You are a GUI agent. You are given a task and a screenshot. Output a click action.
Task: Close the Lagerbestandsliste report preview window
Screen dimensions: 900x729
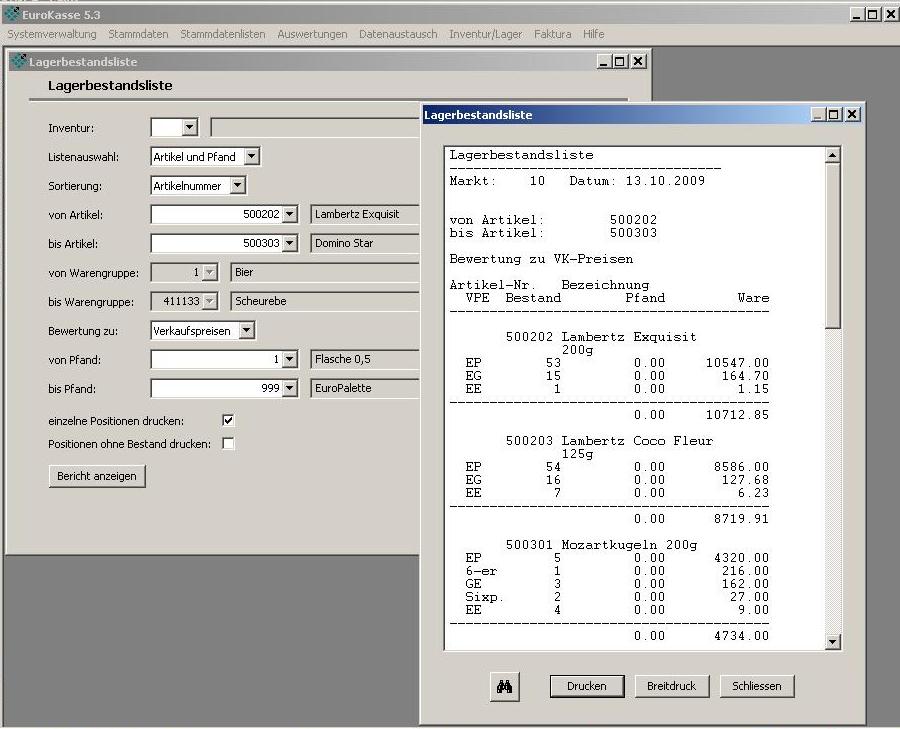point(852,115)
